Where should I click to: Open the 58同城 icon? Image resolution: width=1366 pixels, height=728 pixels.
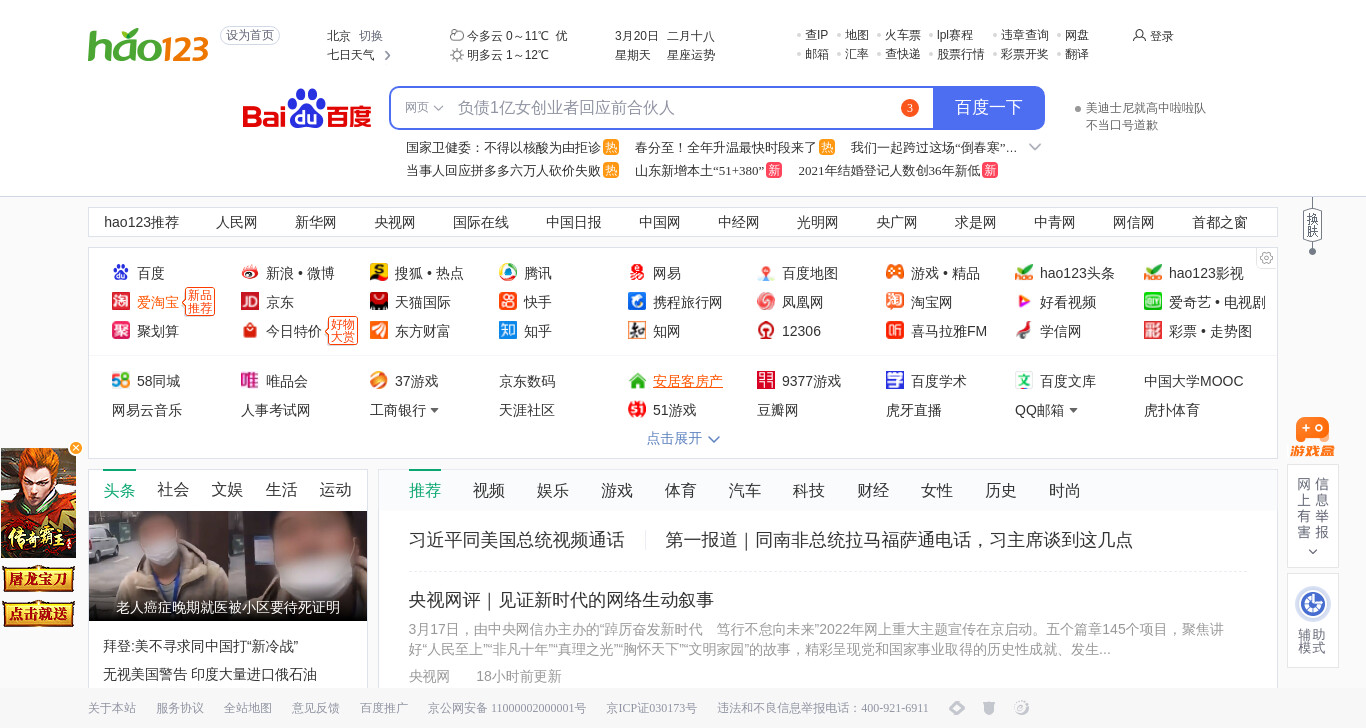click(121, 381)
